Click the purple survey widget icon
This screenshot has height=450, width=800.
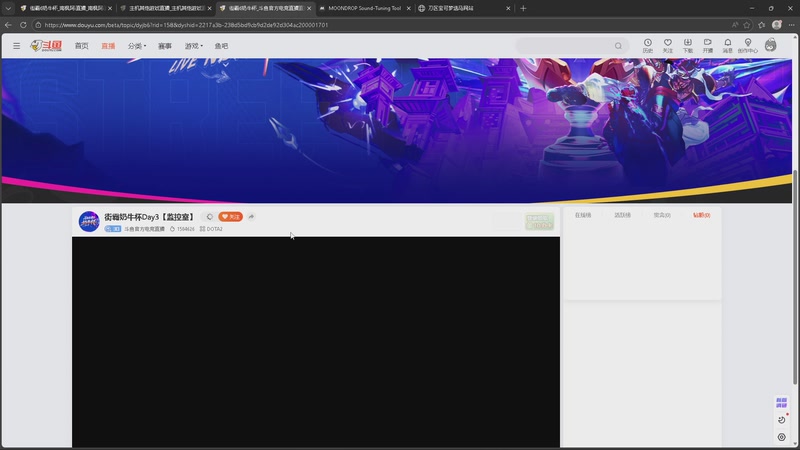click(781, 403)
